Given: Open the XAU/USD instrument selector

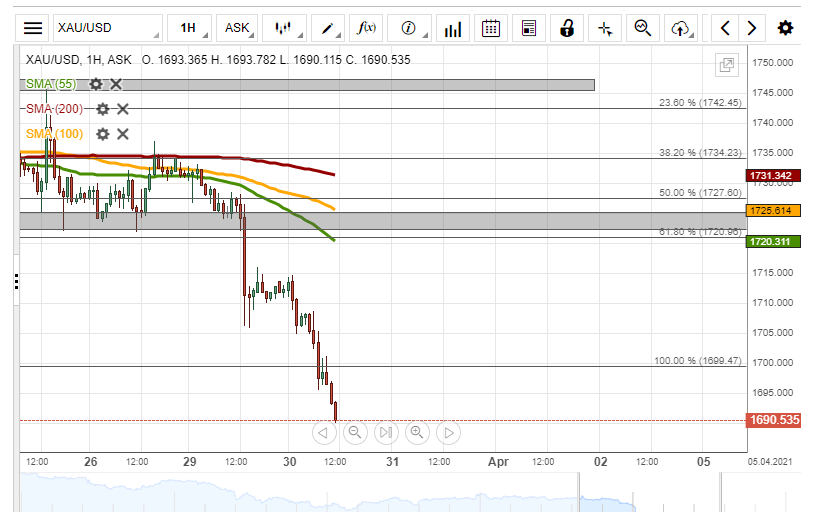Looking at the screenshot, I should pyautogui.click(x=107, y=28).
